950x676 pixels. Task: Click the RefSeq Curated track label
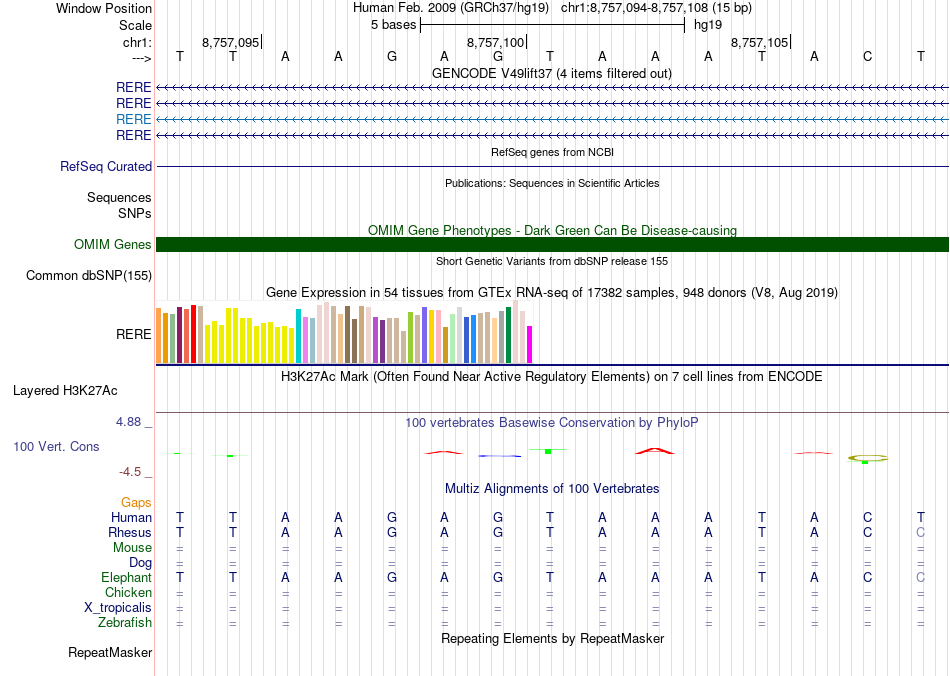106,167
